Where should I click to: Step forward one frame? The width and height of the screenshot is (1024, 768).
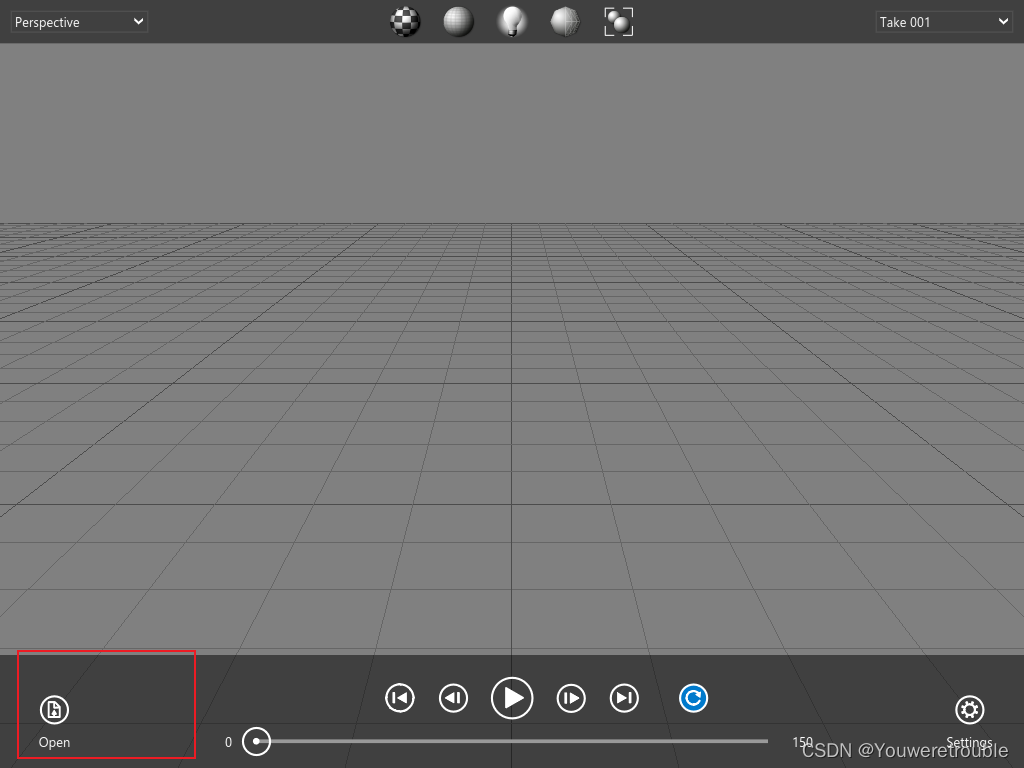point(571,698)
